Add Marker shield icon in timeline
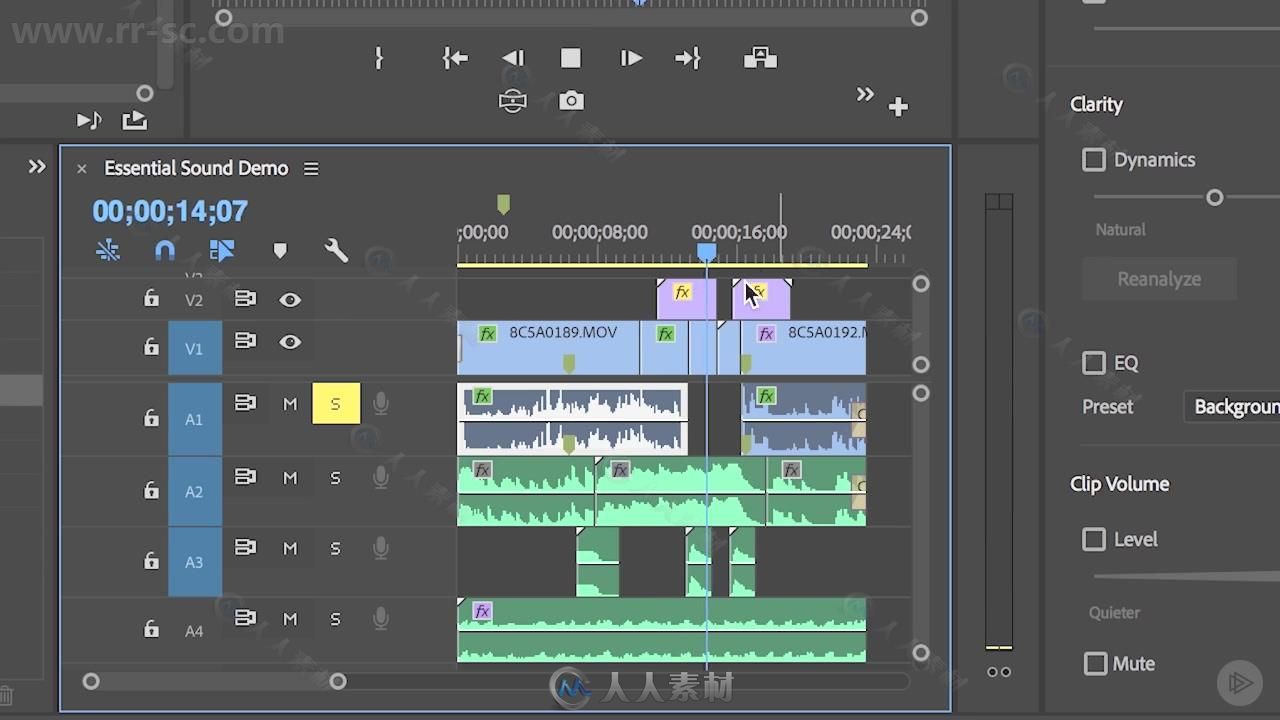The width and height of the screenshot is (1280, 720). [x=280, y=250]
